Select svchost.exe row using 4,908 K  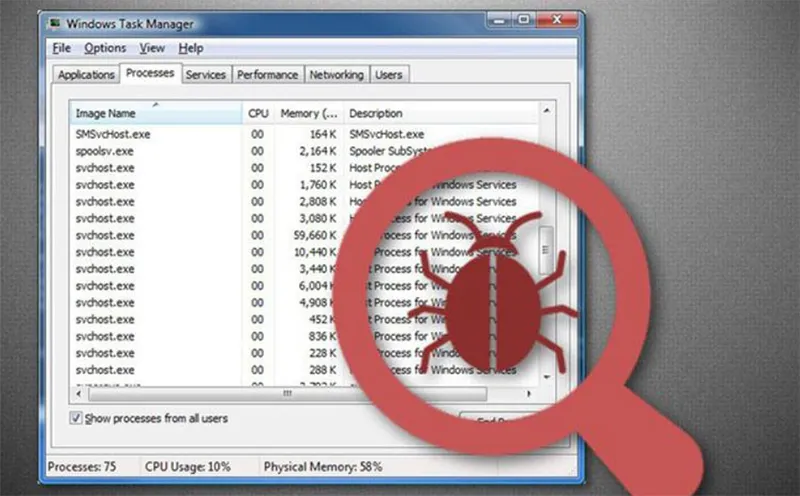point(304,303)
